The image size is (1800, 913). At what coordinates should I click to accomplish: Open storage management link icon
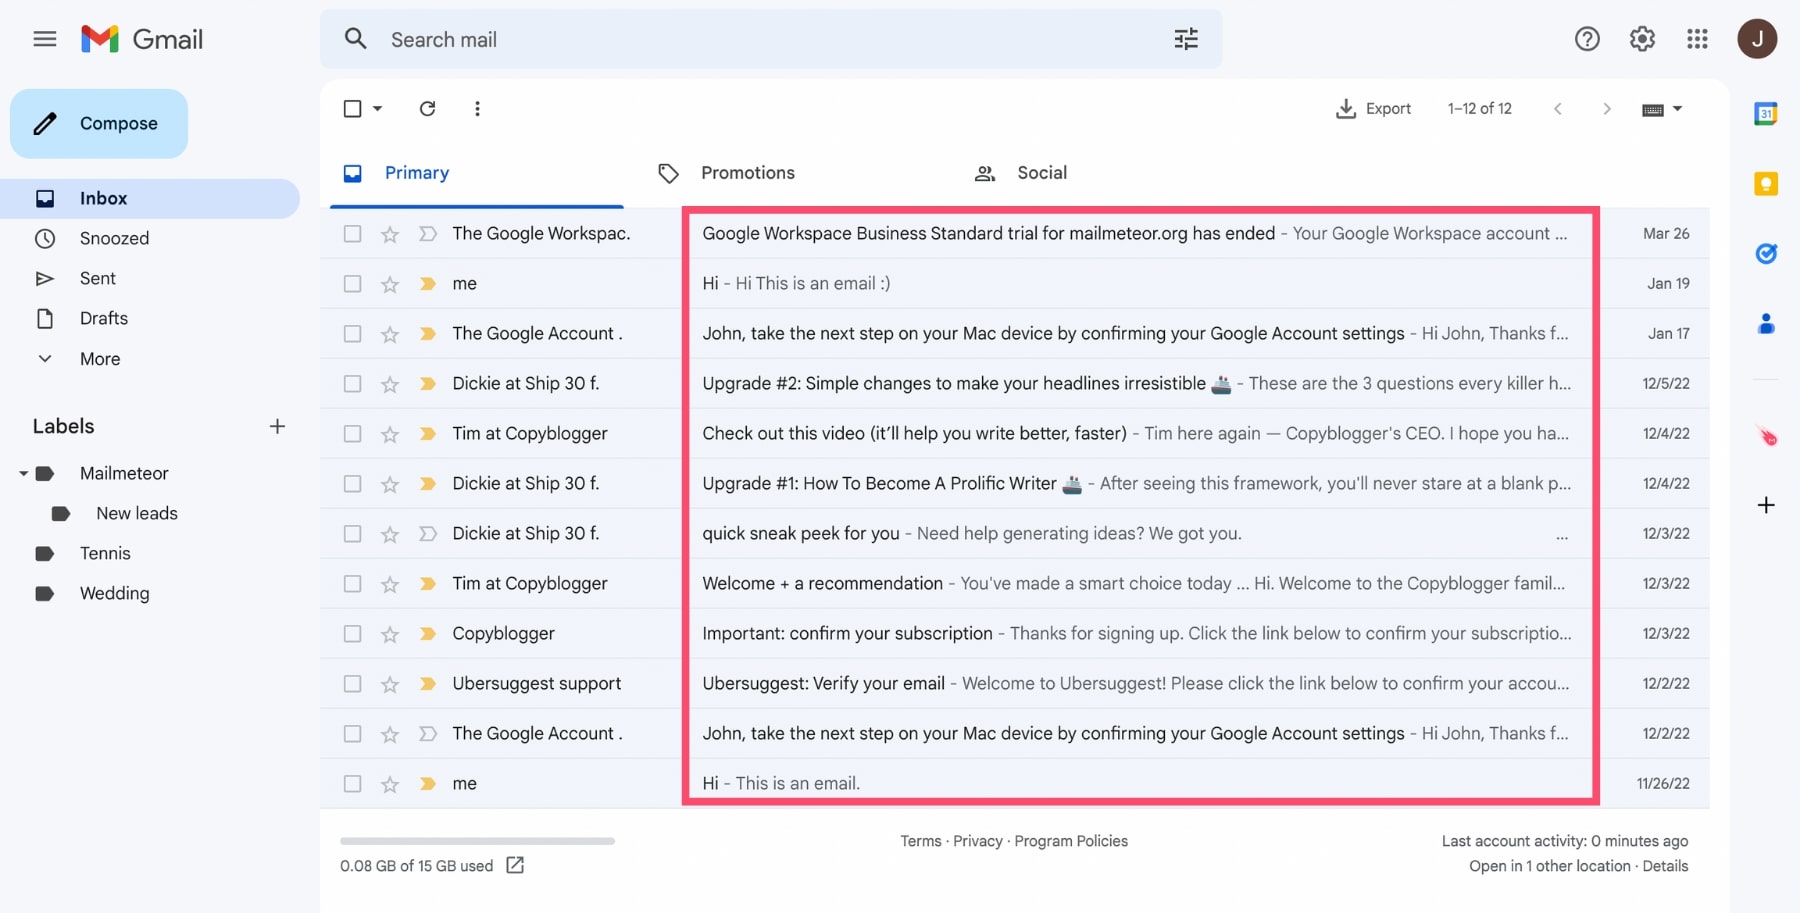point(515,865)
